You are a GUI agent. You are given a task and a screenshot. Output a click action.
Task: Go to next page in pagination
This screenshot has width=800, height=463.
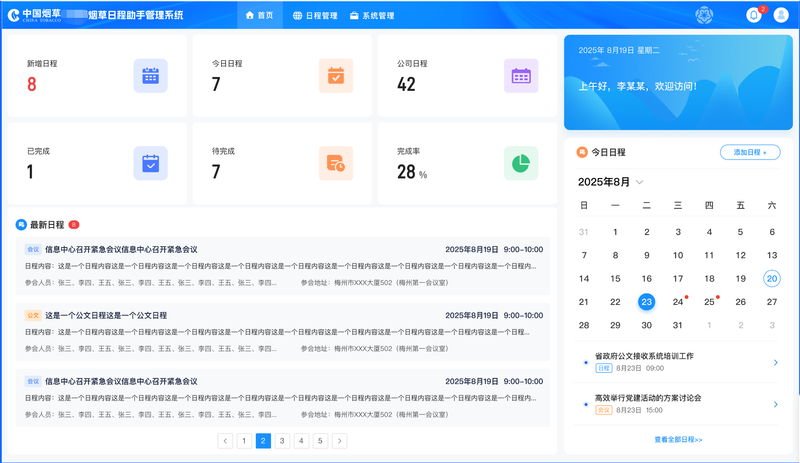pyautogui.click(x=340, y=441)
